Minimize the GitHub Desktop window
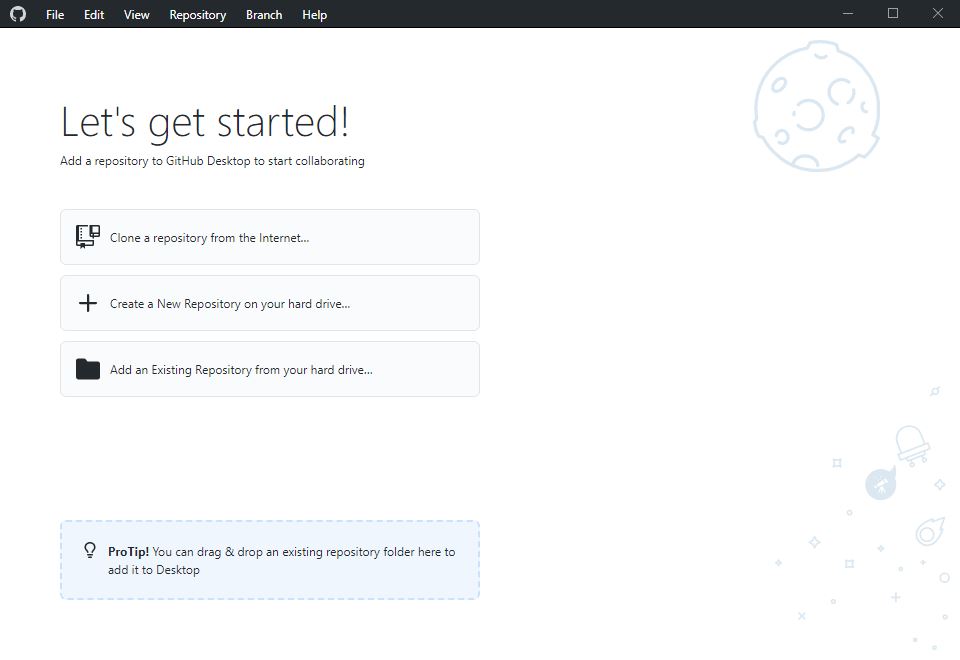This screenshot has width=960, height=660. click(848, 13)
